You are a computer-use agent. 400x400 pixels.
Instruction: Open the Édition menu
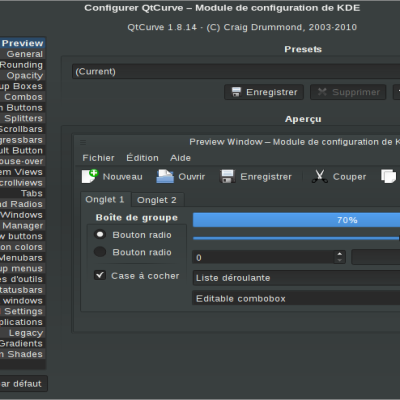coord(142,158)
